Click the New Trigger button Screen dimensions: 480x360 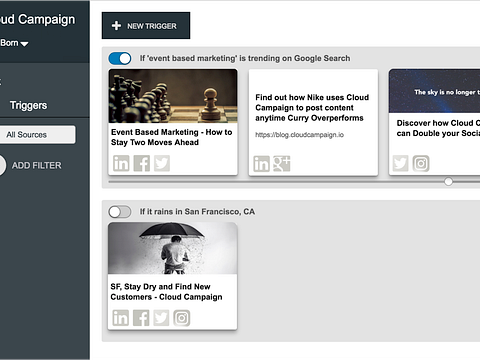(x=146, y=26)
